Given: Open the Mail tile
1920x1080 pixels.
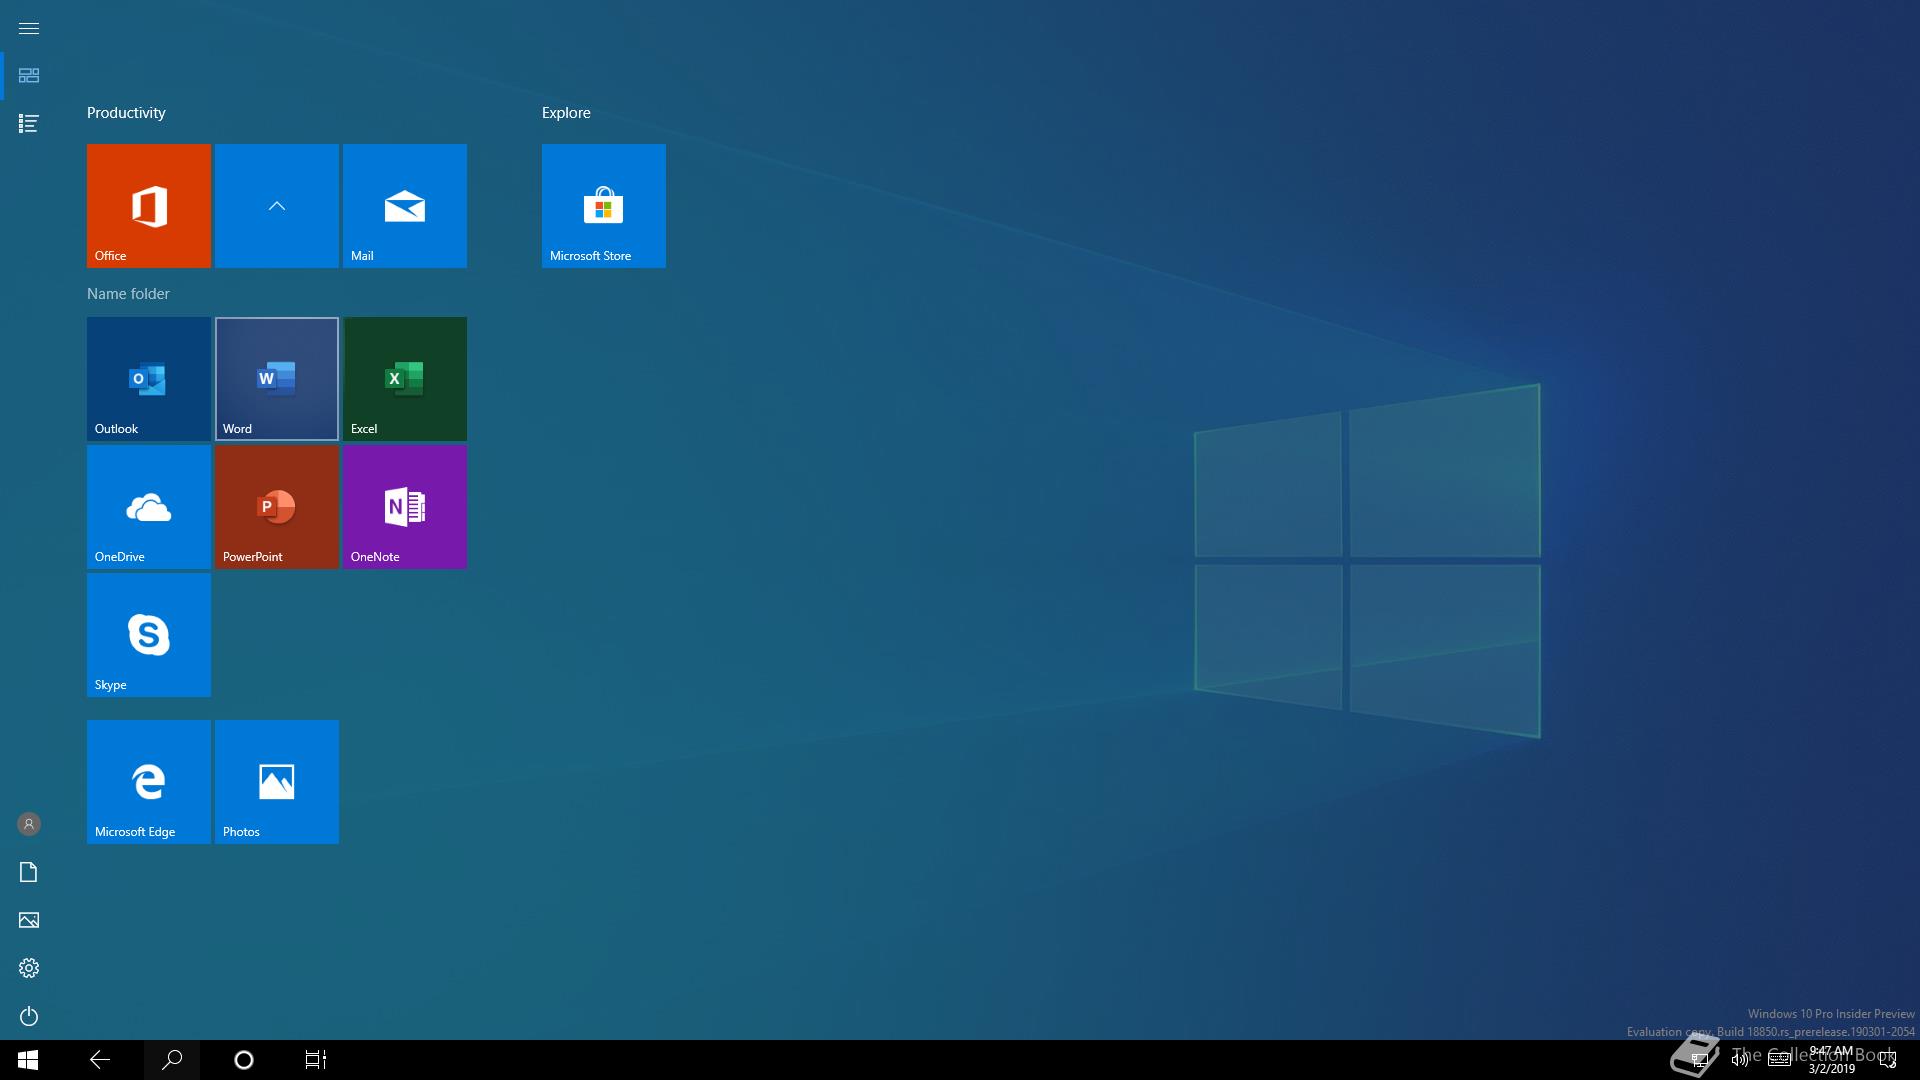Looking at the screenshot, I should click(405, 206).
